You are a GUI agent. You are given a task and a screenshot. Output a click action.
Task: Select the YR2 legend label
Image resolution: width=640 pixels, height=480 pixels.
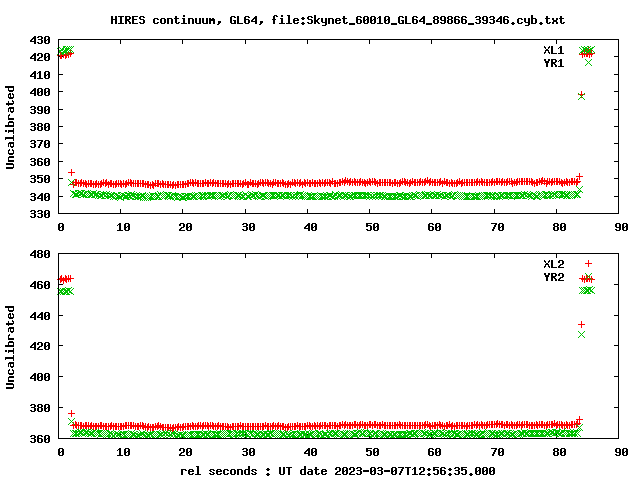(553, 277)
